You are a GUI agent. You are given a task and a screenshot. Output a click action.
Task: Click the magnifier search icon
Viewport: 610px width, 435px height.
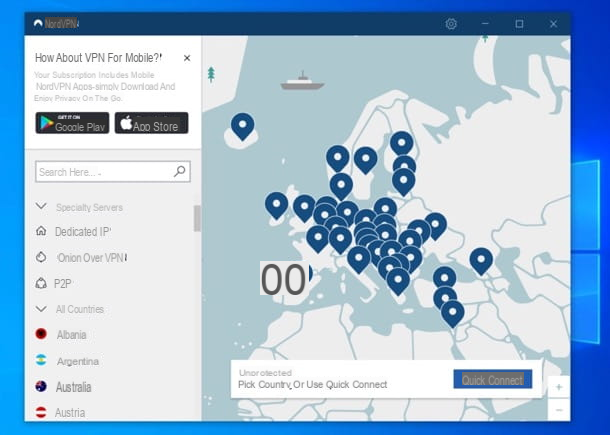[x=179, y=171]
